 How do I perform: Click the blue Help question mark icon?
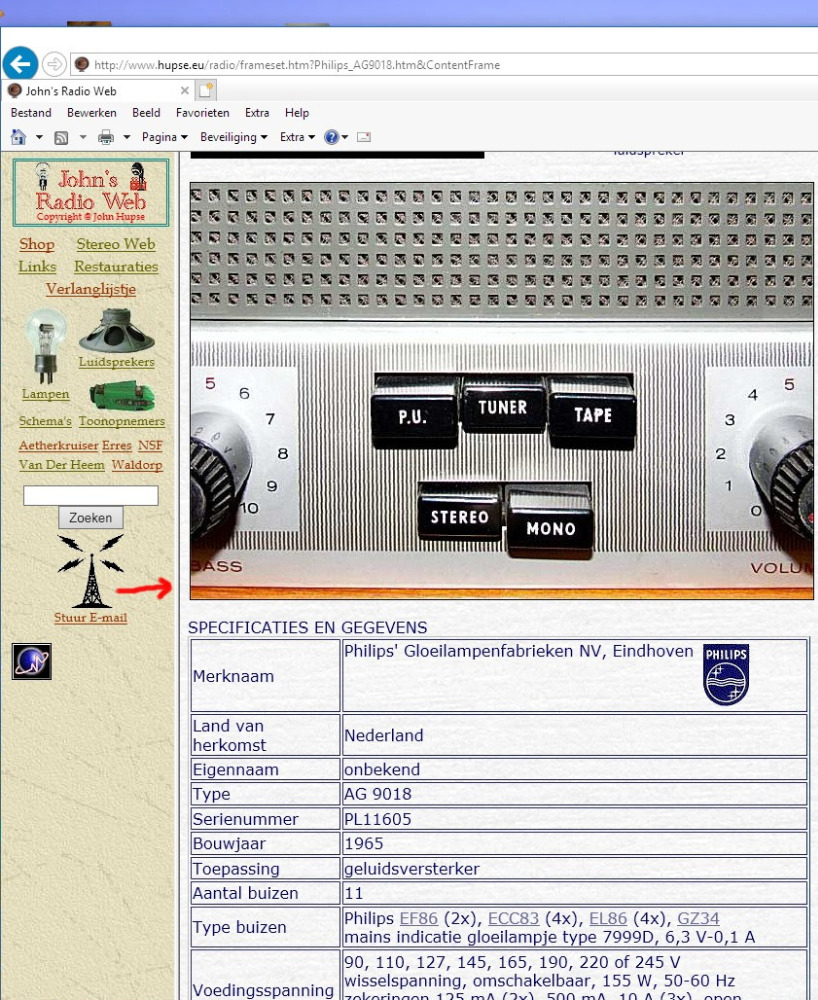click(332, 137)
